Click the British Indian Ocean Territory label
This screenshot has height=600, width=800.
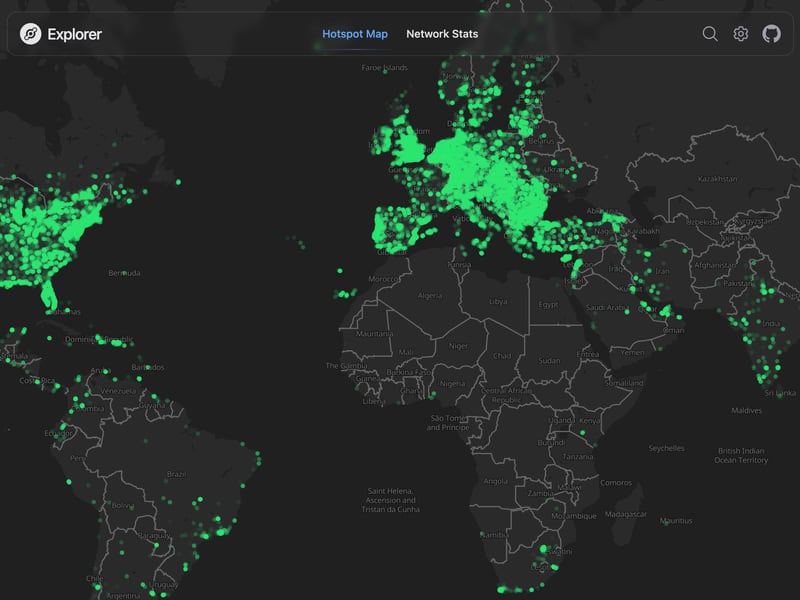pyautogui.click(x=741, y=455)
